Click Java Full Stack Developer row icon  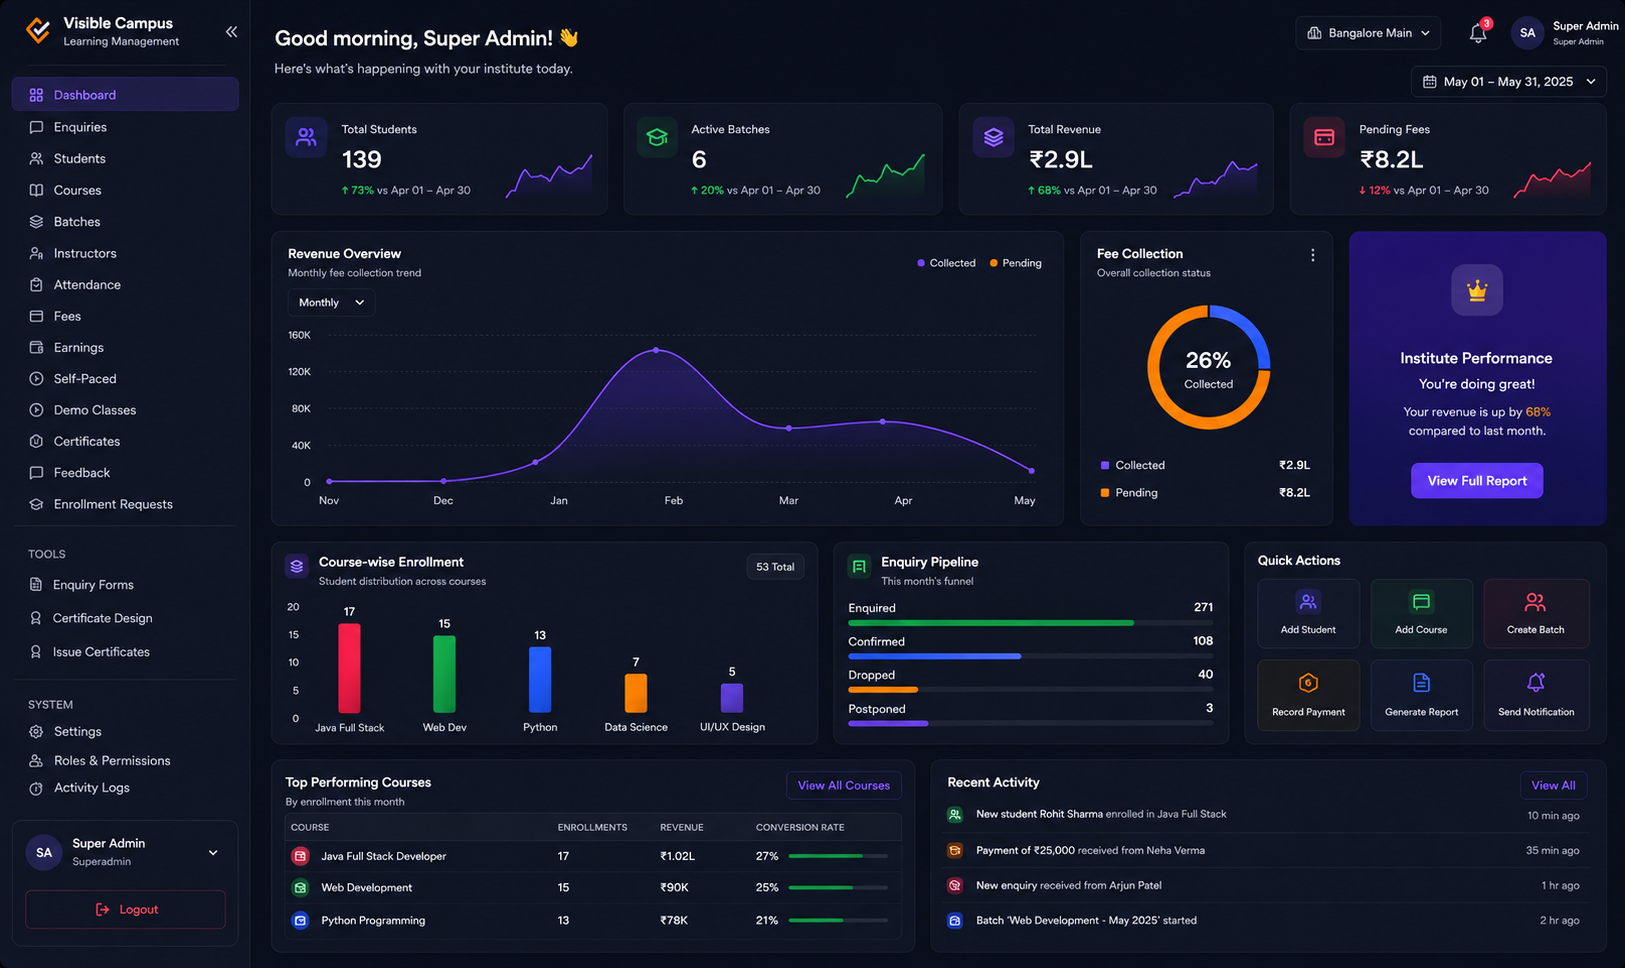coord(300,856)
